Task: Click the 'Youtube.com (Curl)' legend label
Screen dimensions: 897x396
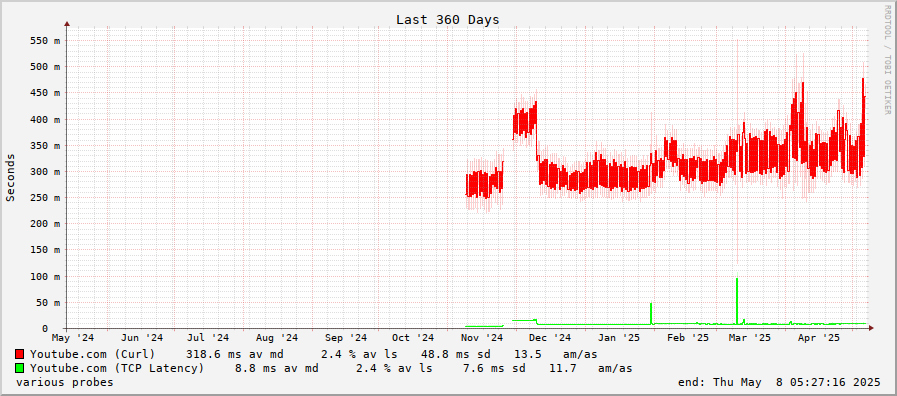Action: (x=93, y=354)
